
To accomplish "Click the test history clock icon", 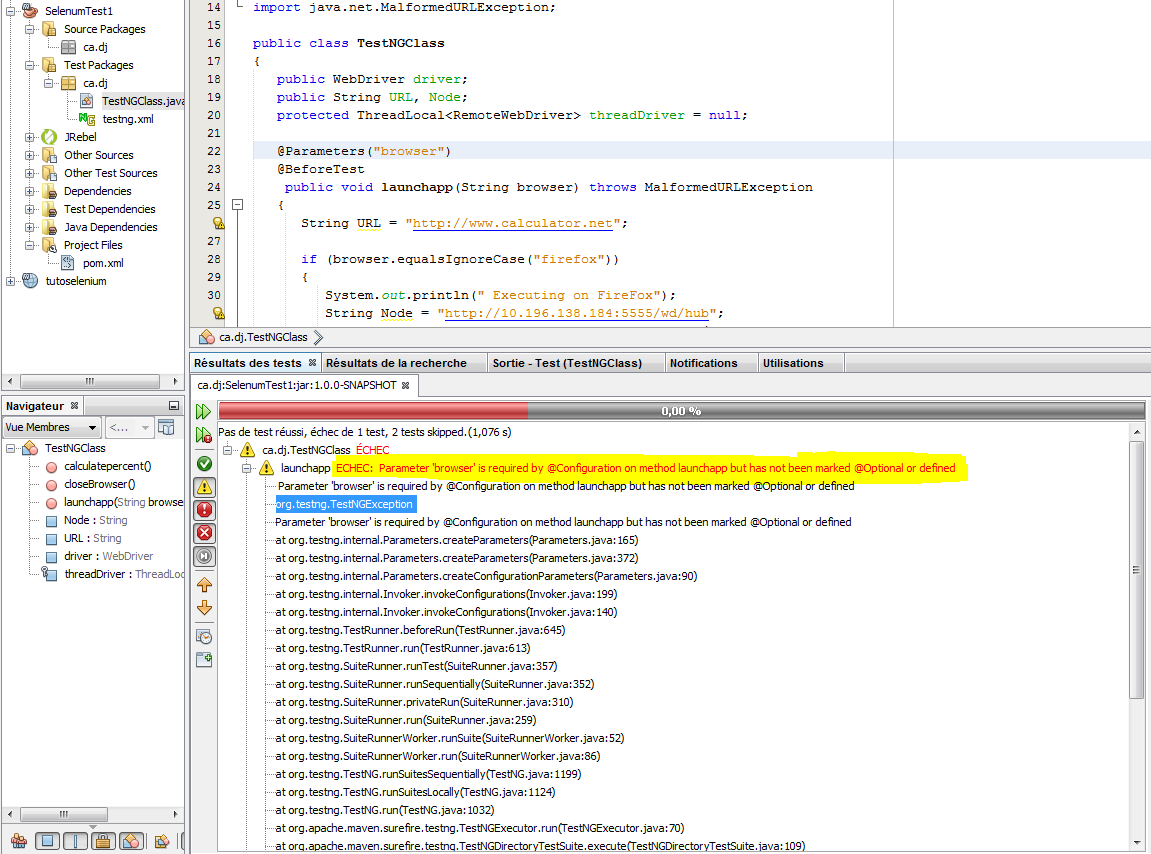I will pyautogui.click(x=204, y=636).
